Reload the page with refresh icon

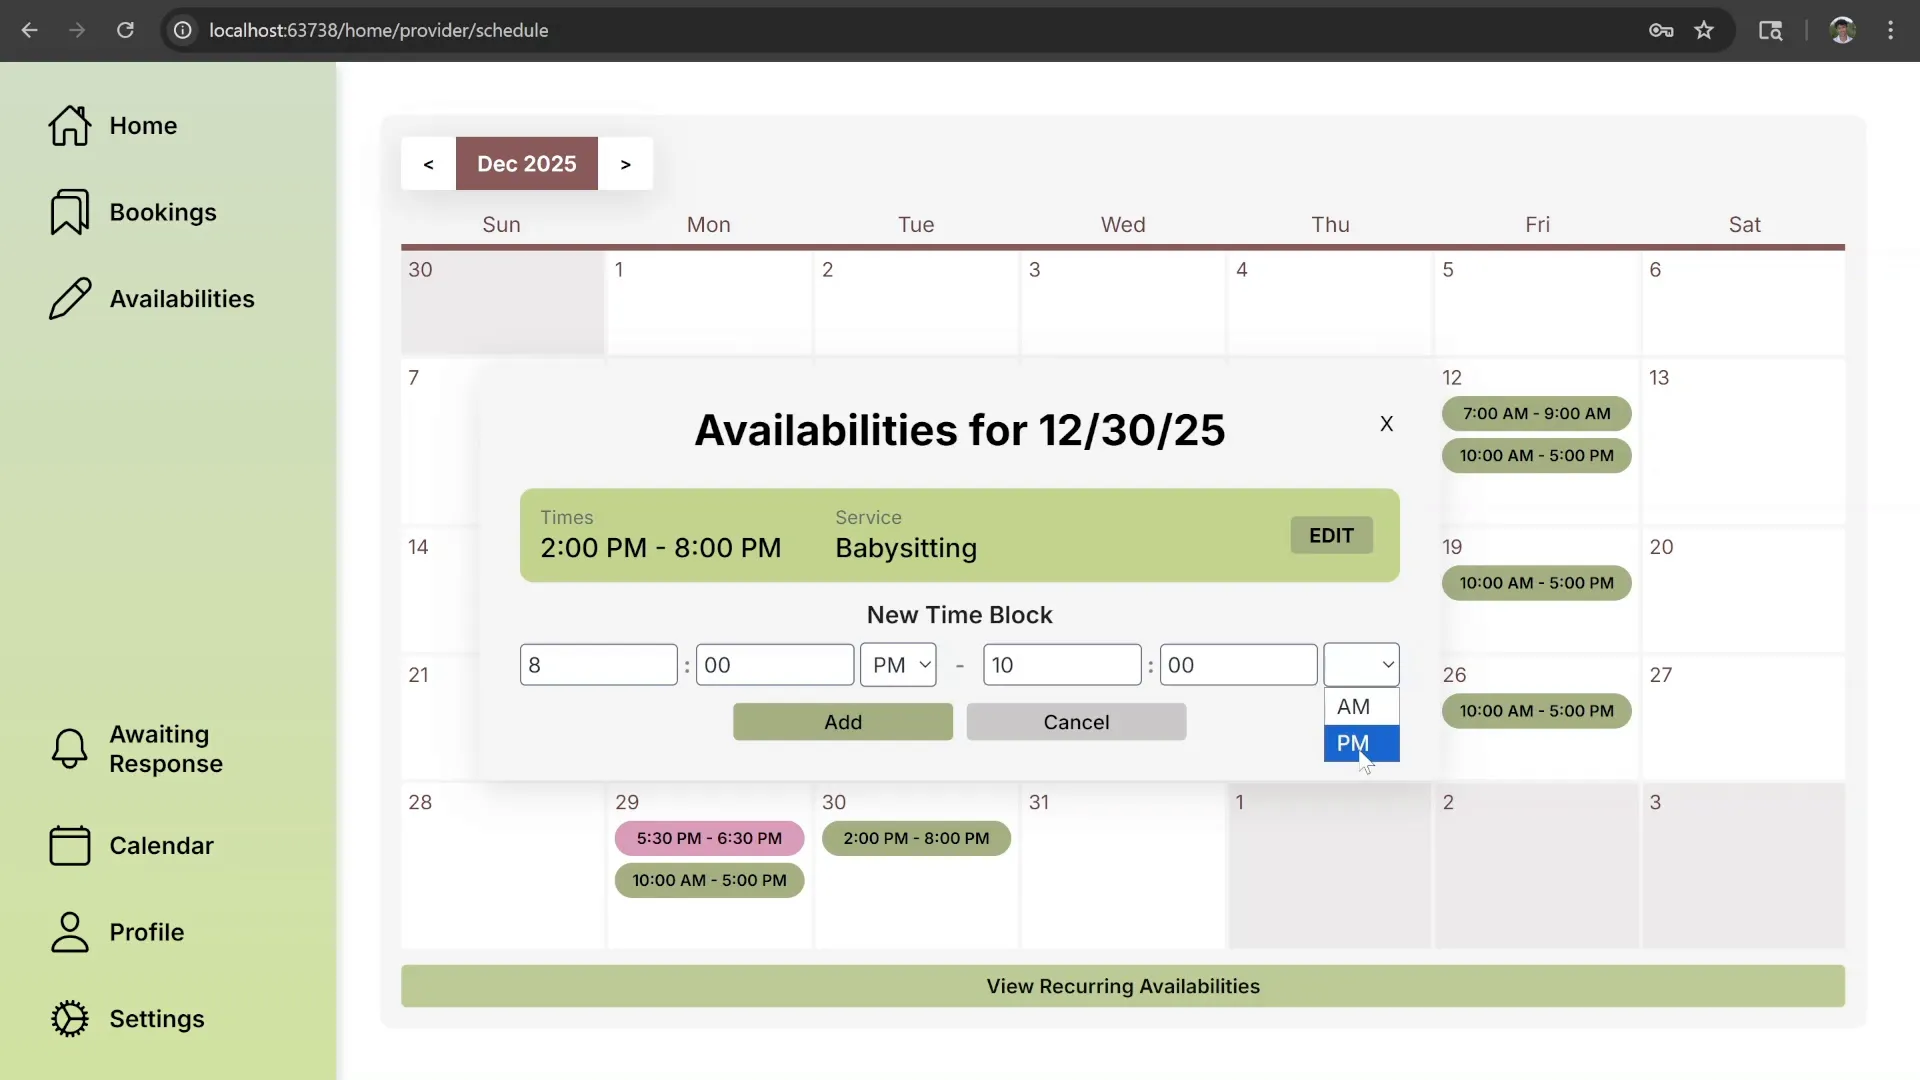125,30
